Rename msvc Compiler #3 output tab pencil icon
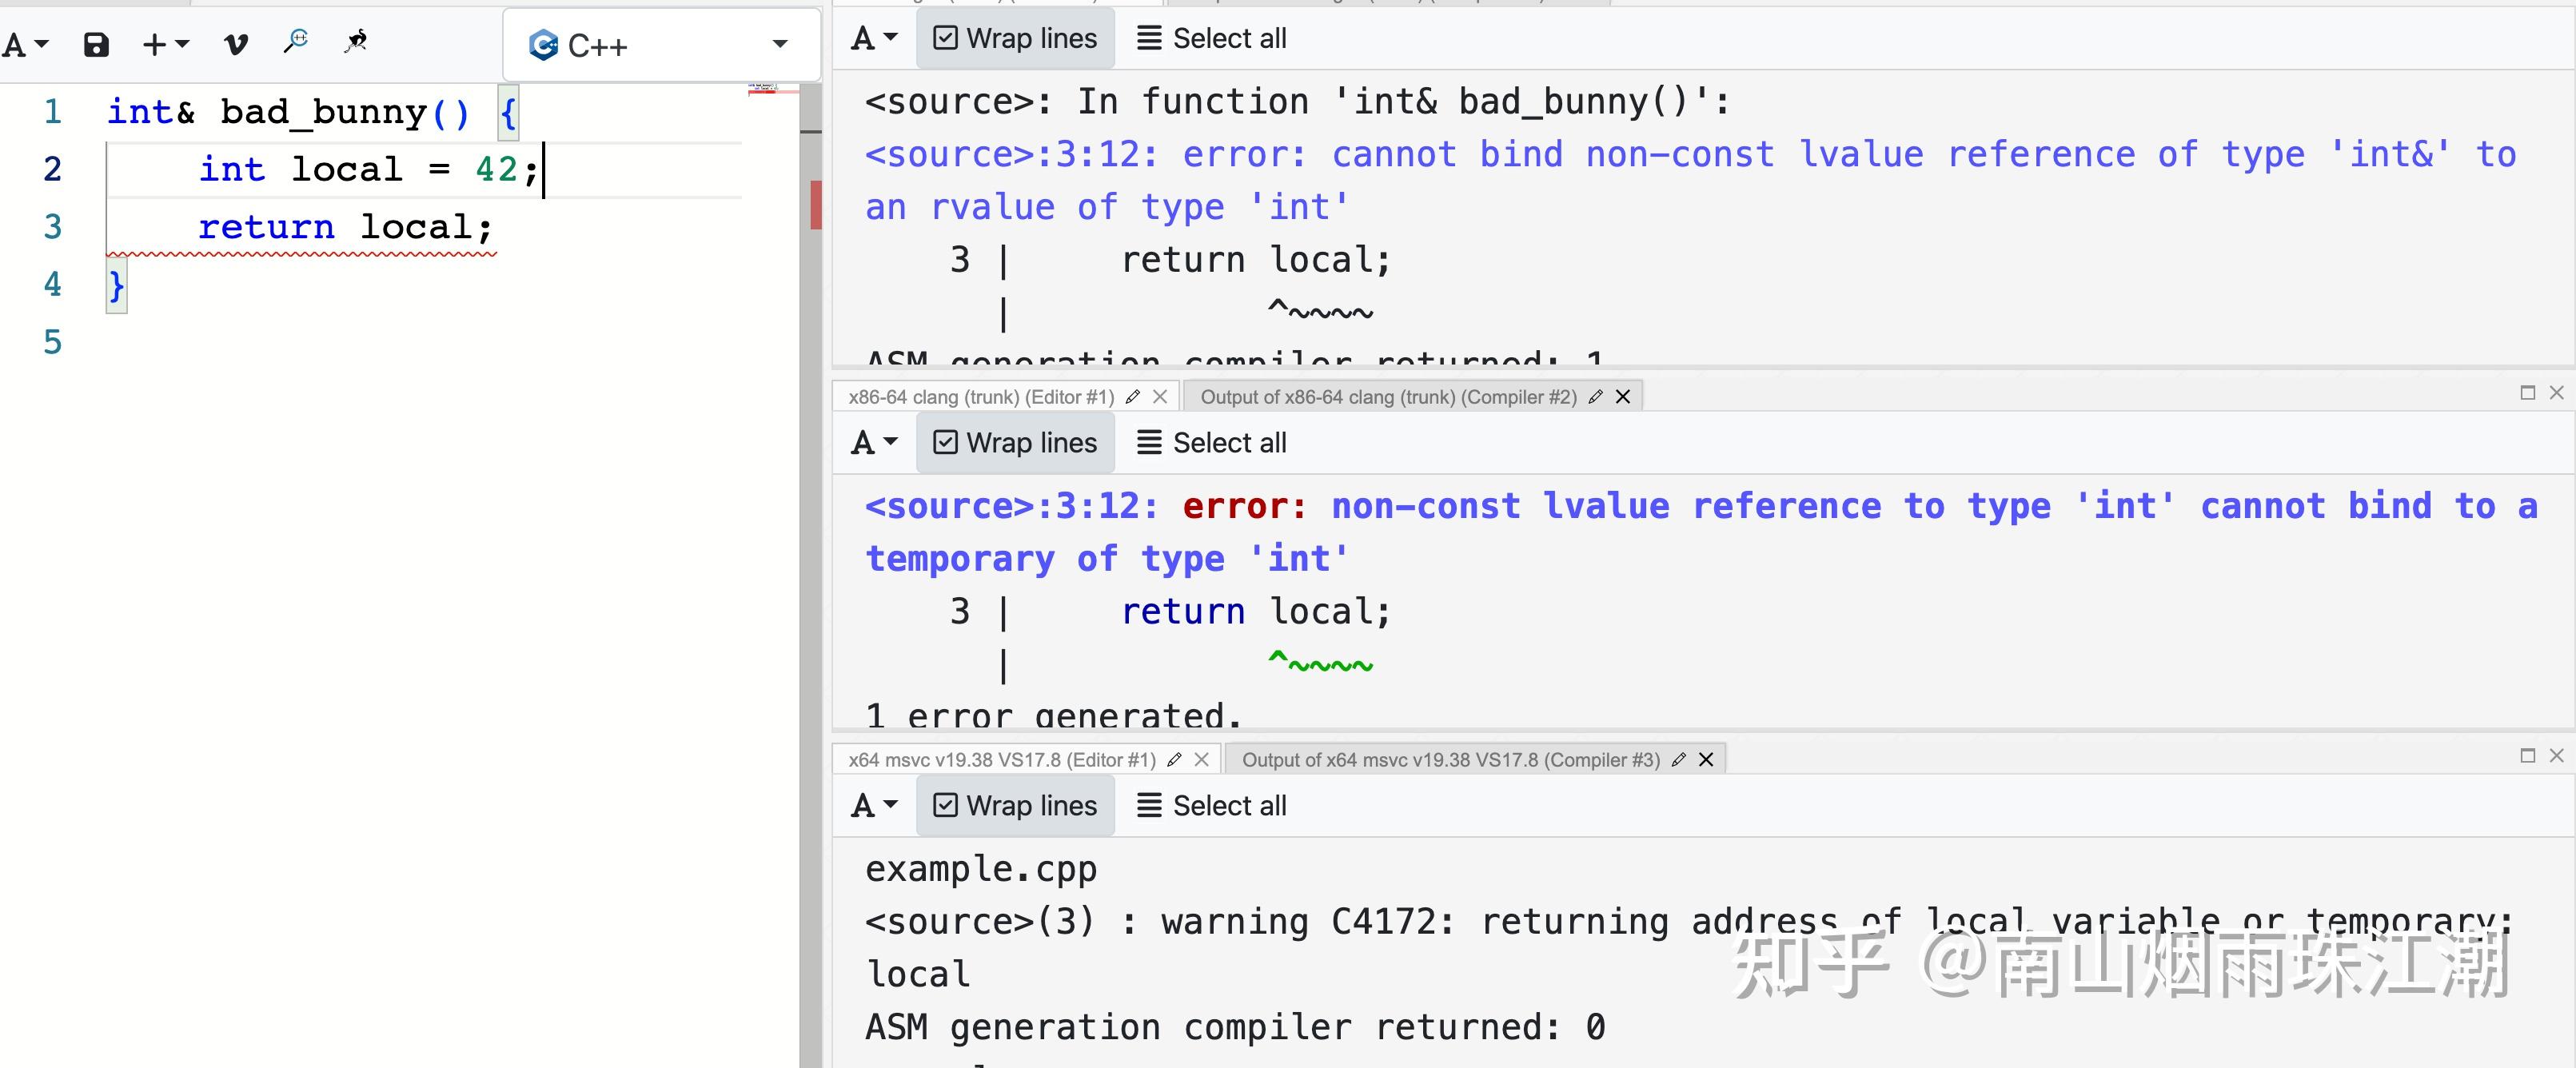2576x1068 pixels. coord(1679,760)
